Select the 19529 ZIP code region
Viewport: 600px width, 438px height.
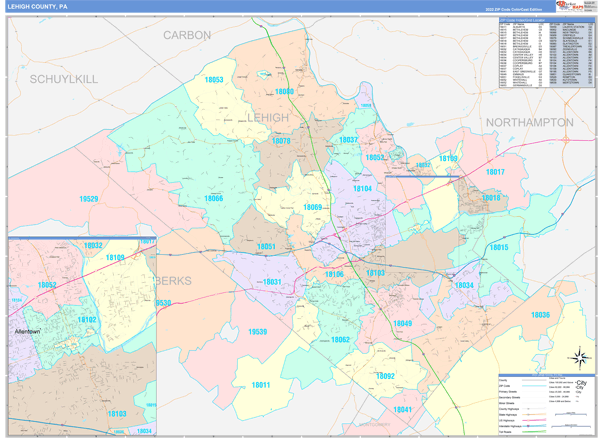89,199
